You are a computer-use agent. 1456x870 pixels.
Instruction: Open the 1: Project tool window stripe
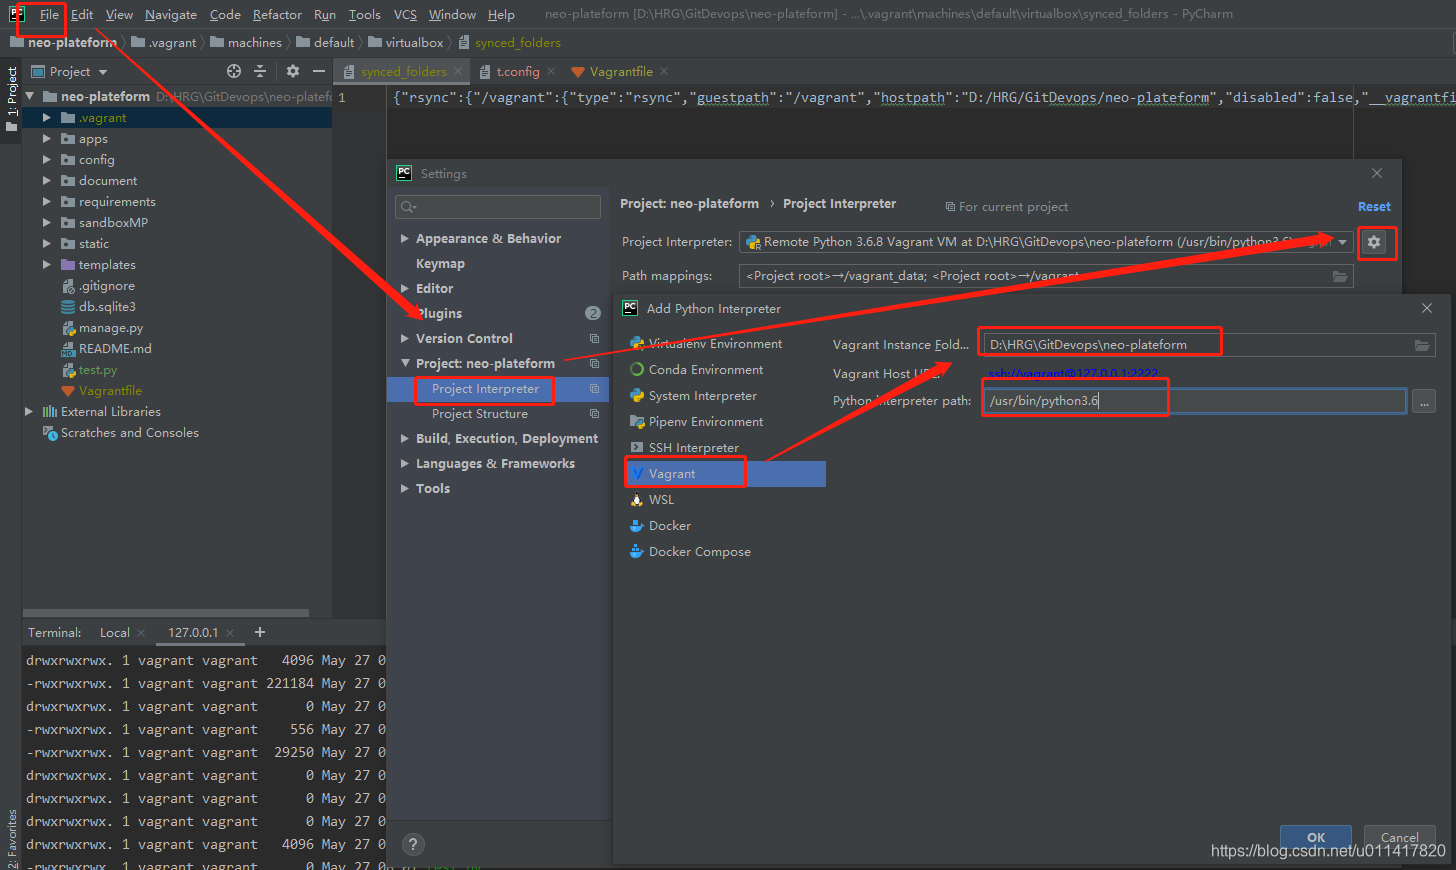(11, 99)
